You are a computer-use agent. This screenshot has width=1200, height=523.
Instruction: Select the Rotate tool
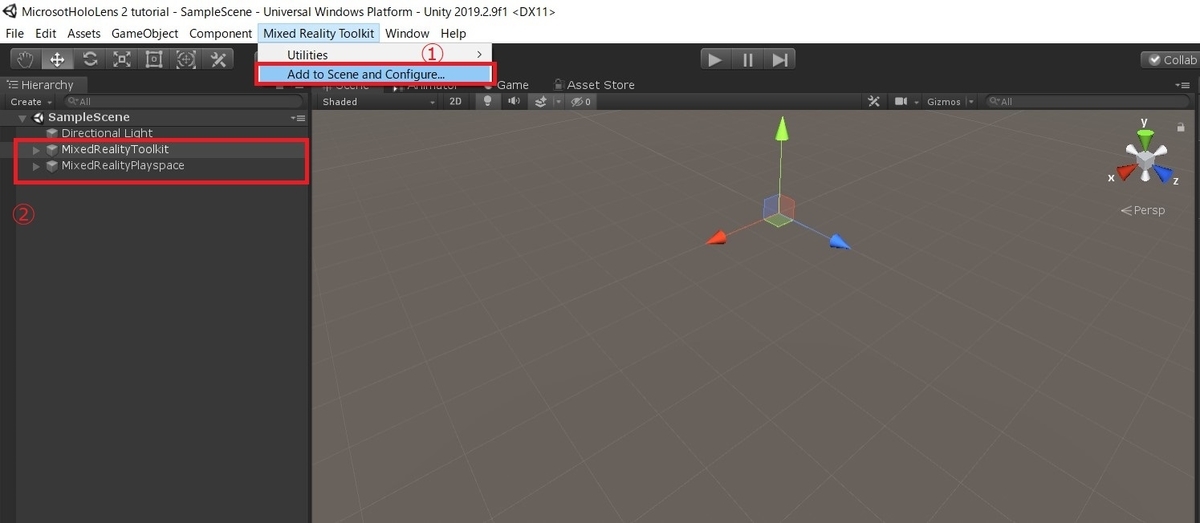point(90,59)
